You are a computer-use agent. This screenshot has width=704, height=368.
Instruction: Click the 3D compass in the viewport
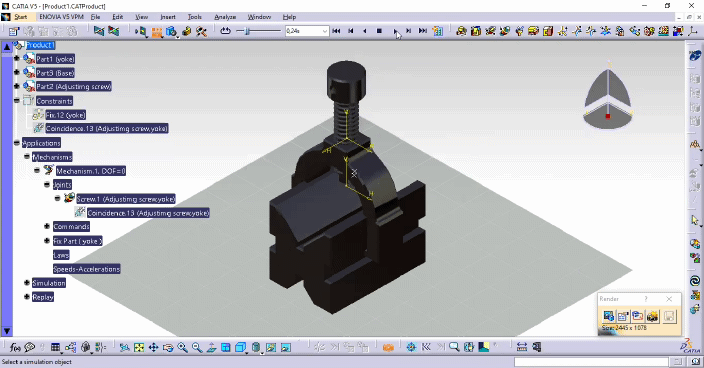pyautogui.click(x=608, y=96)
